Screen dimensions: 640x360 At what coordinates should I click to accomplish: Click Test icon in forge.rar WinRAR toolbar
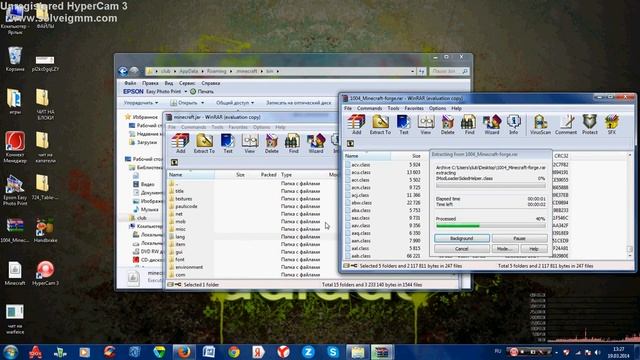[403, 124]
